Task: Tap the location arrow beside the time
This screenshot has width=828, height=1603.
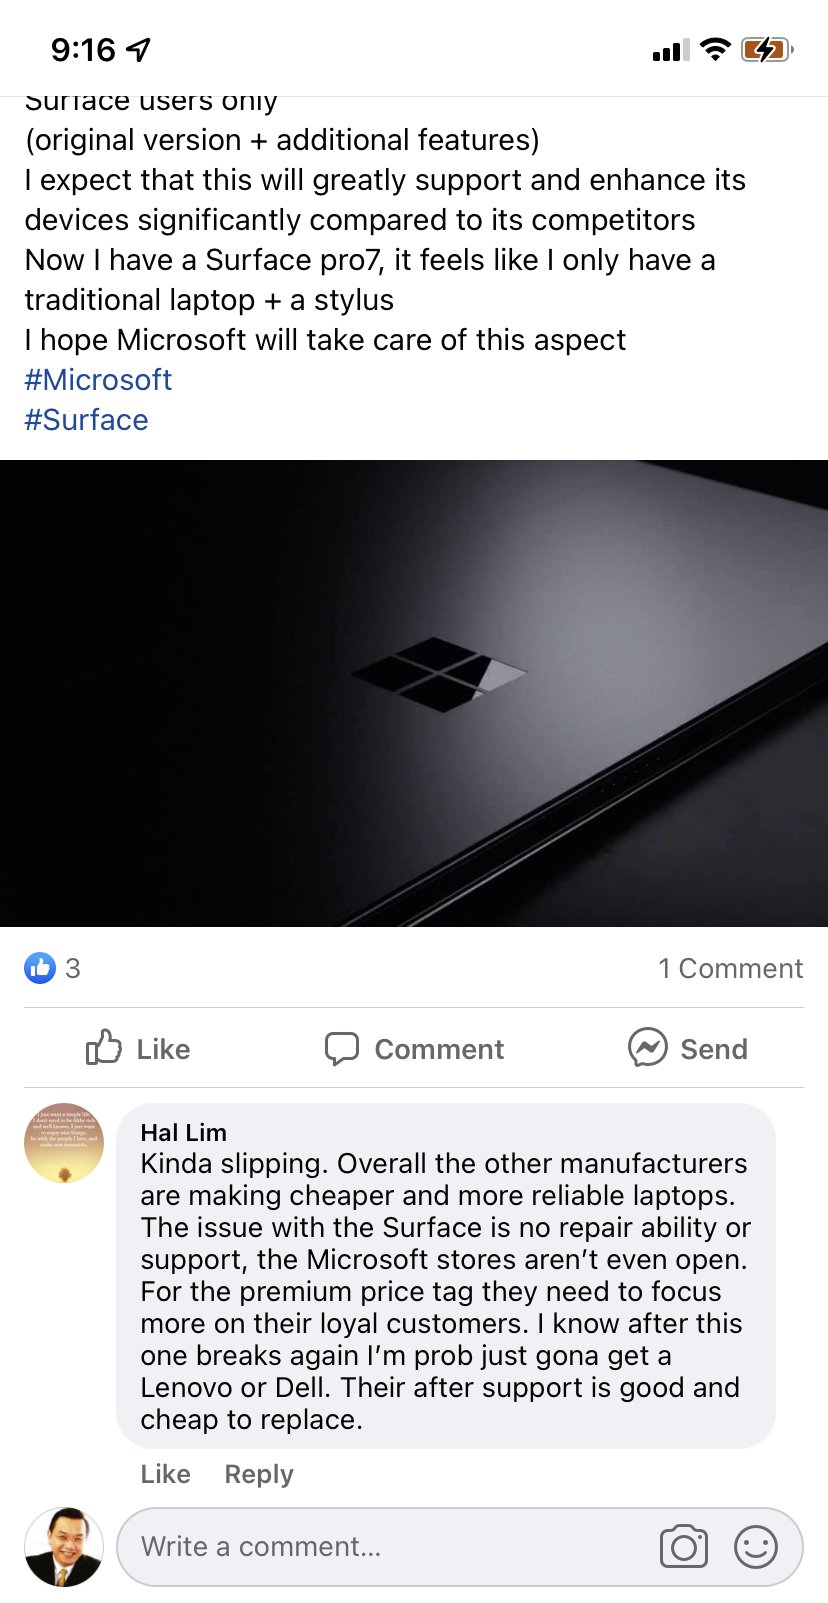Action: pyautogui.click(x=138, y=49)
